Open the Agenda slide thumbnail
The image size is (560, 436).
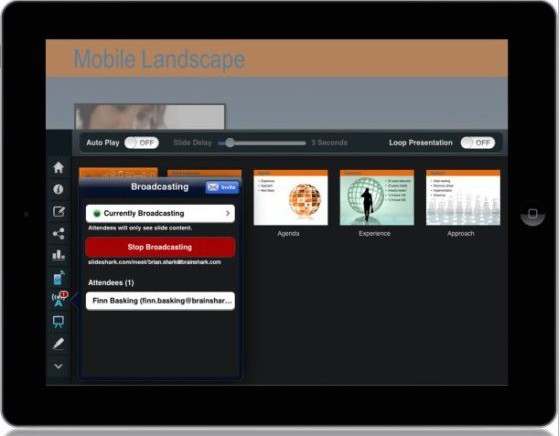290,198
